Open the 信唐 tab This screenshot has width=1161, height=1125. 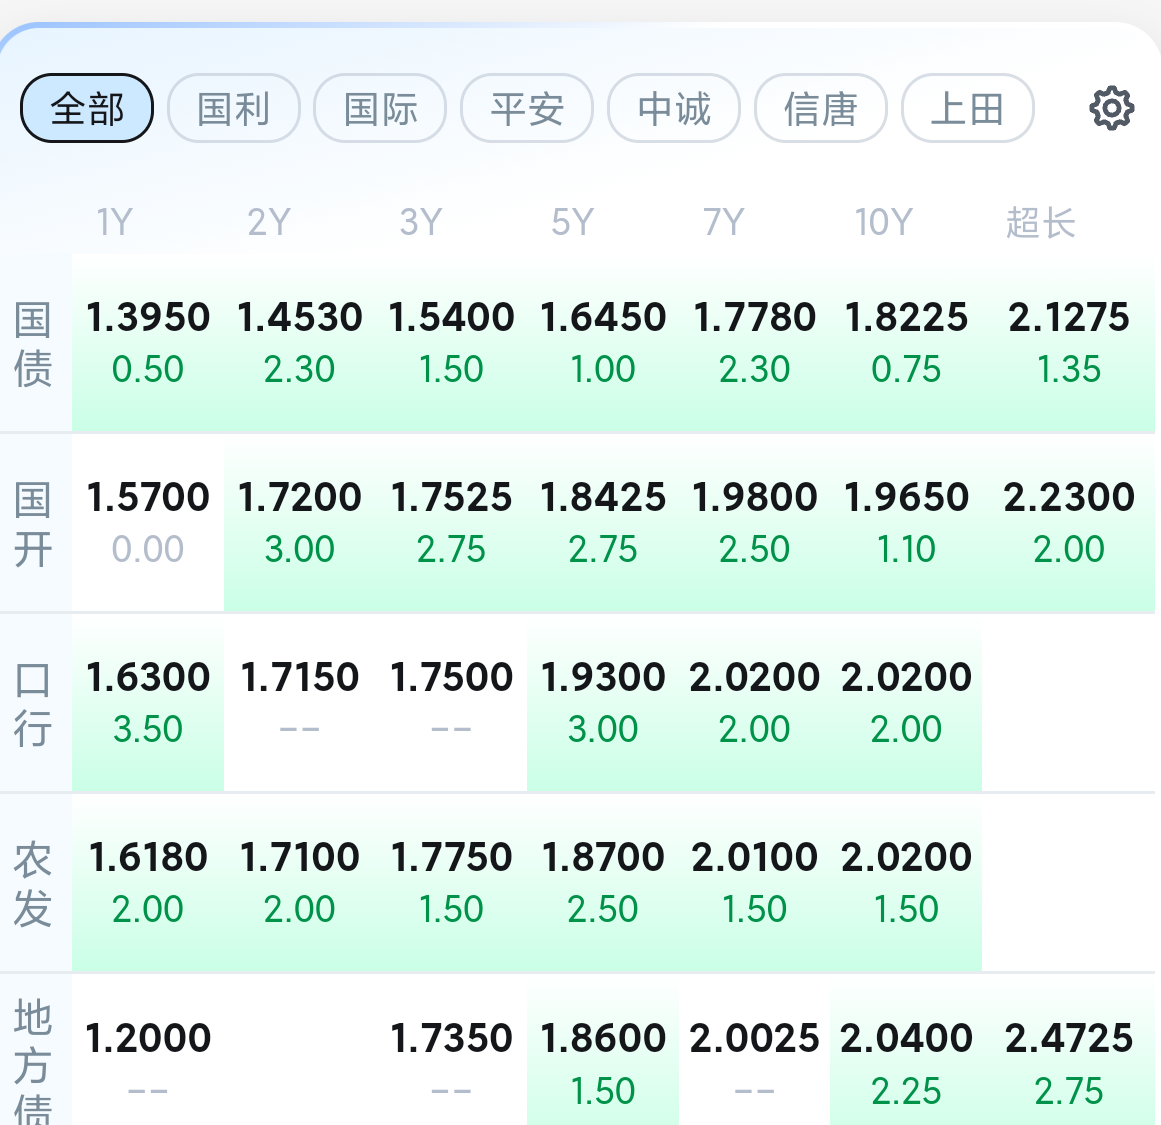point(821,108)
